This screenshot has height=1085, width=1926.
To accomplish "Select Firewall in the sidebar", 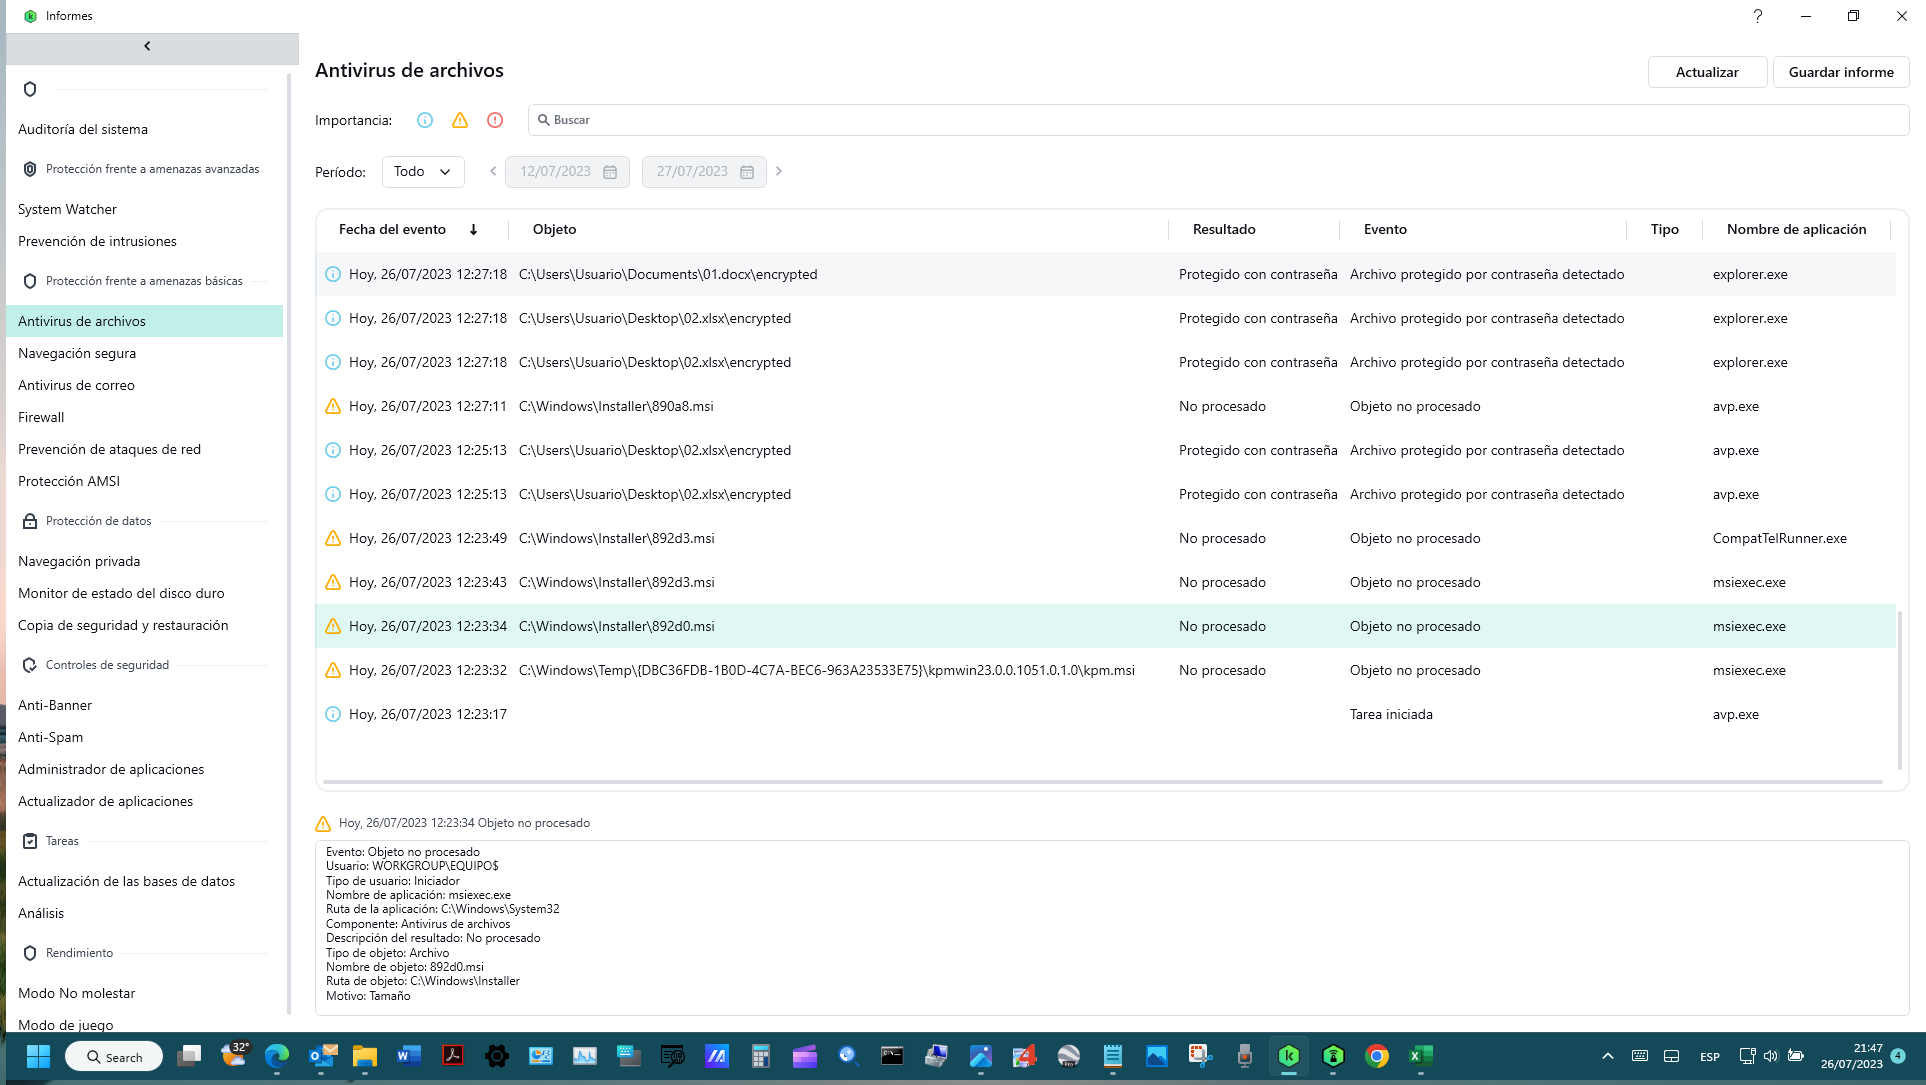I will coord(41,417).
